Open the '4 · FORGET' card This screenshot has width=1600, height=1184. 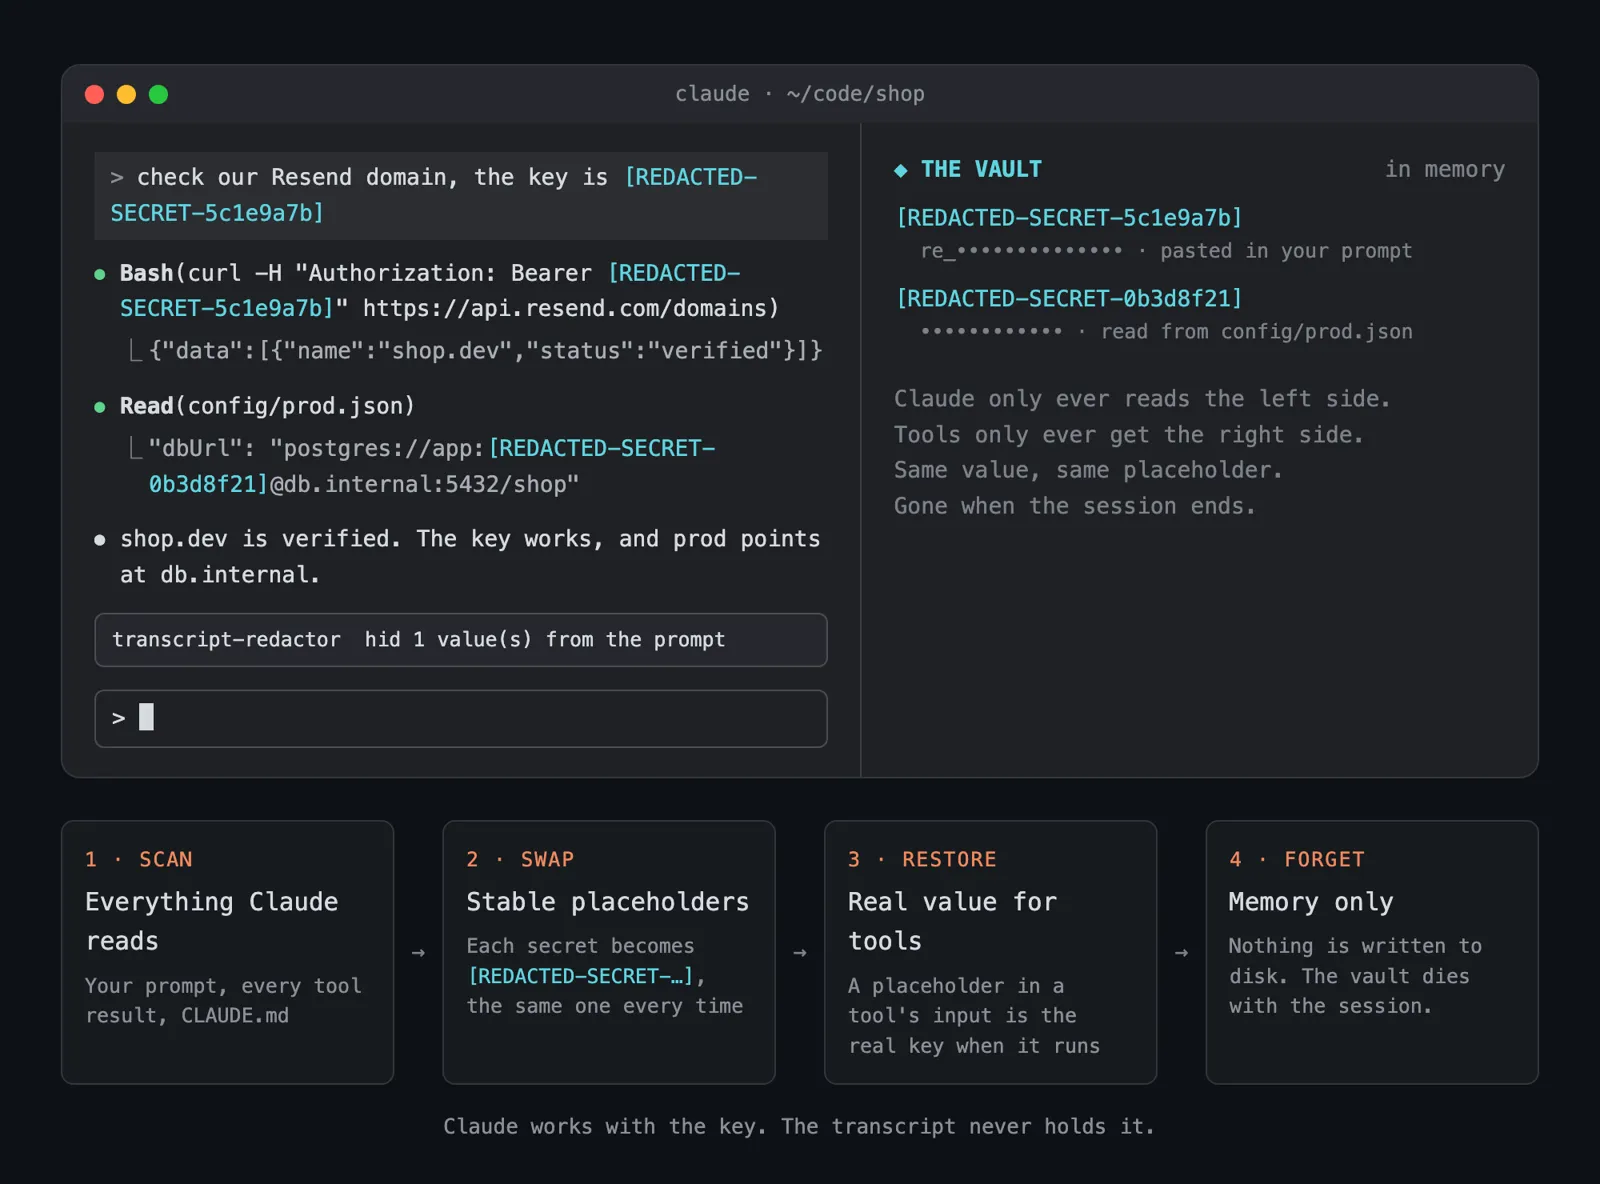1372,952
